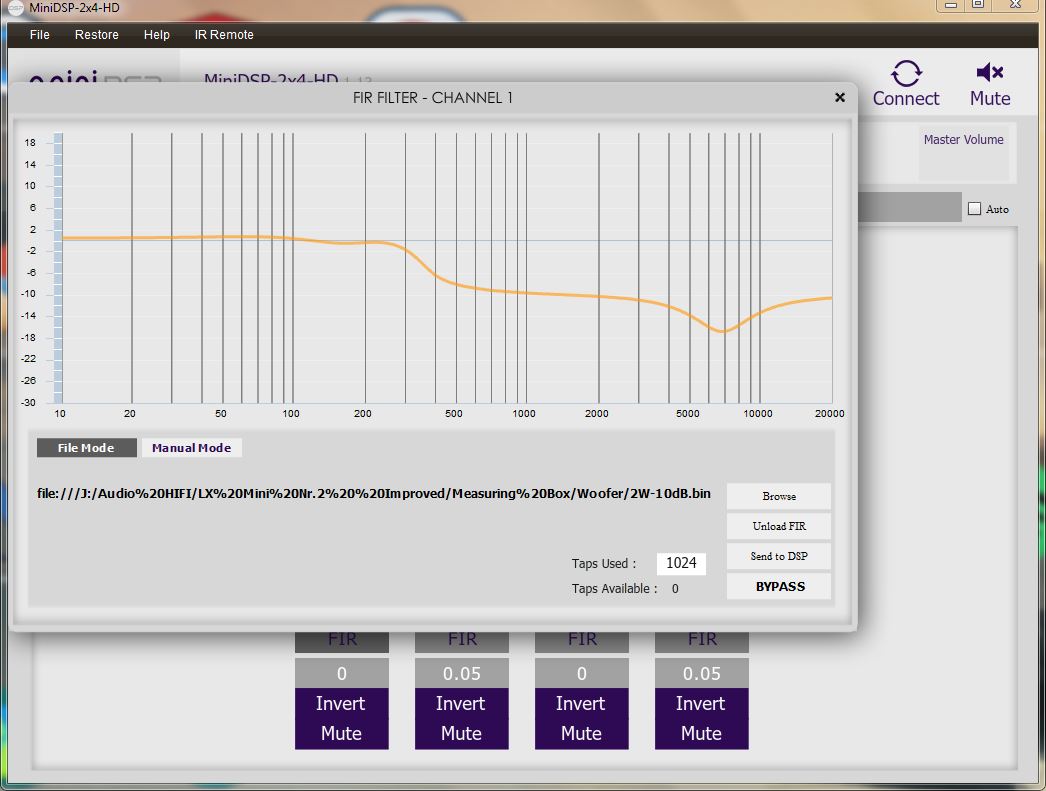Click the Connect sync icon
Image resolution: width=1046 pixels, height=791 pixels.
click(906, 73)
